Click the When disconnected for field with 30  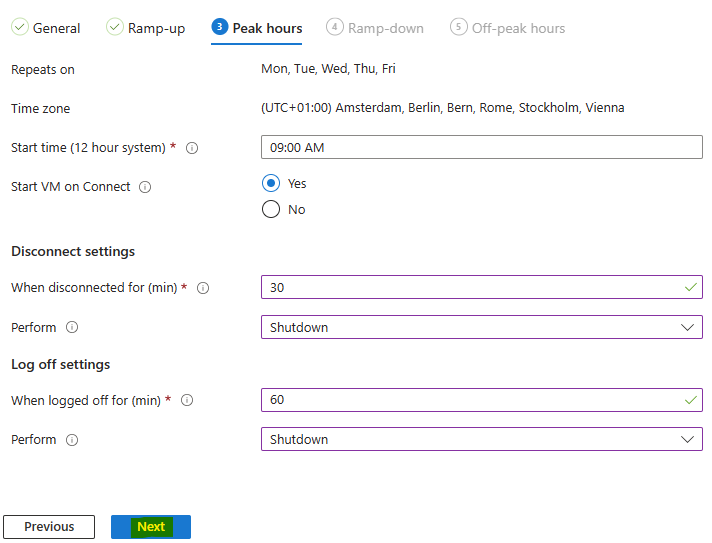tap(482, 287)
